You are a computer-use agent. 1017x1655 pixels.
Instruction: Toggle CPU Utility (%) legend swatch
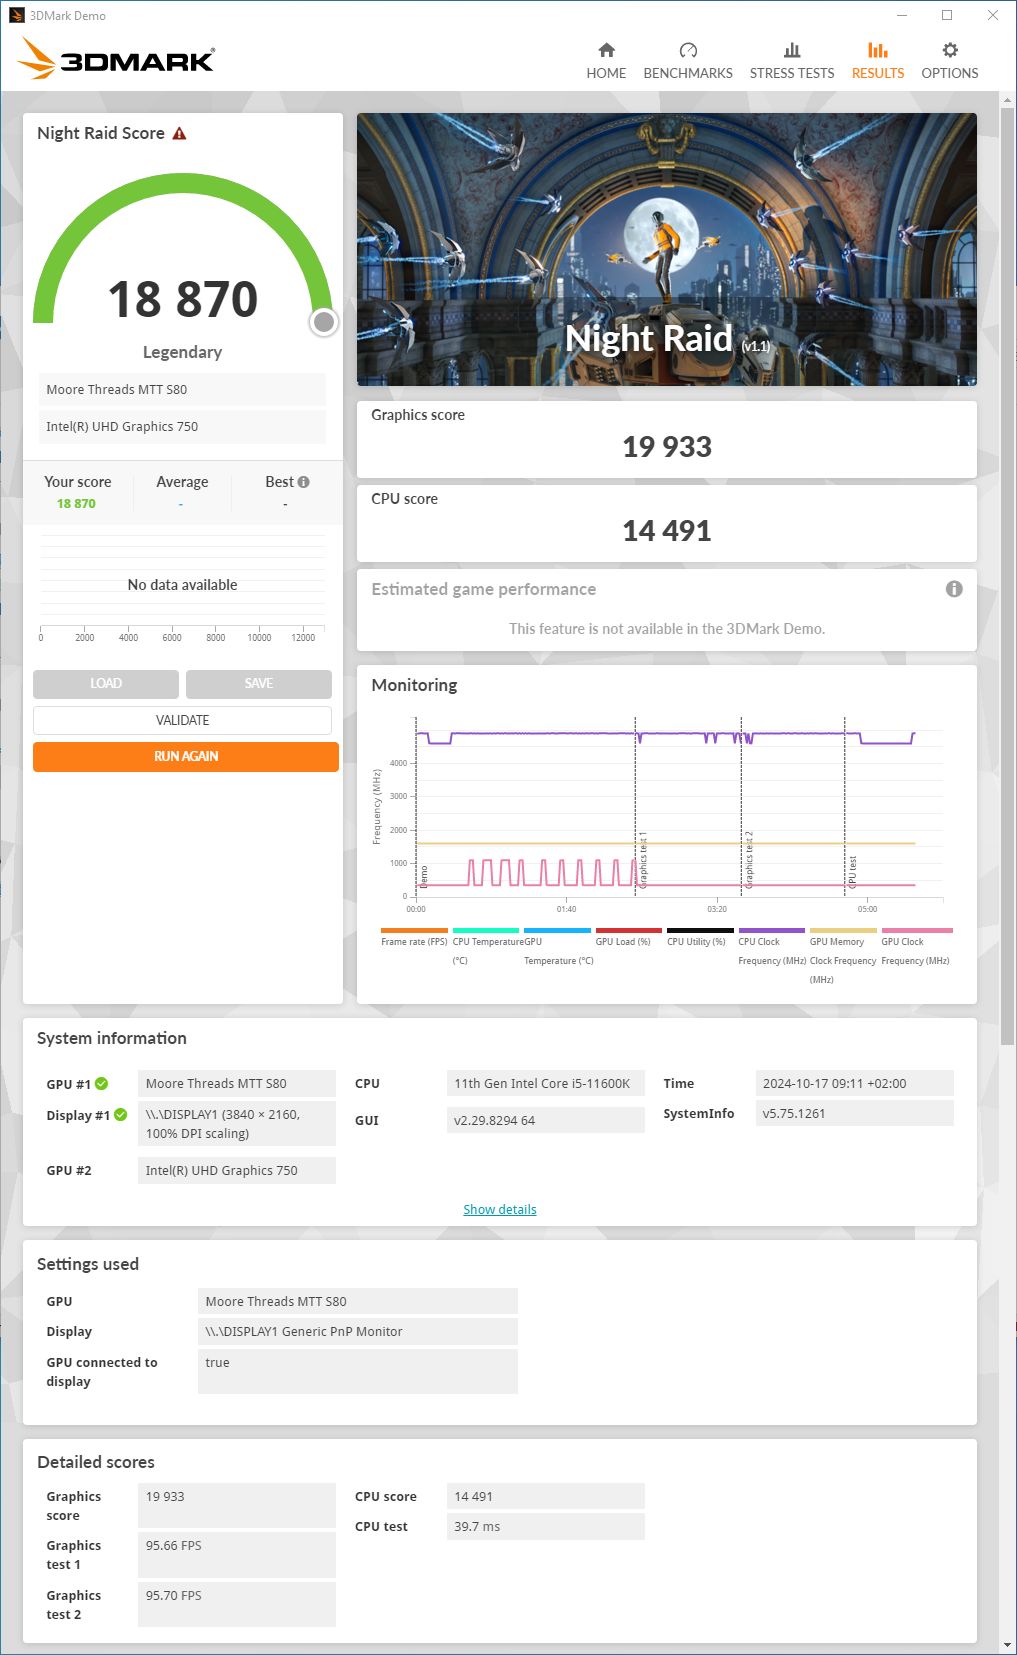coord(700,931)
